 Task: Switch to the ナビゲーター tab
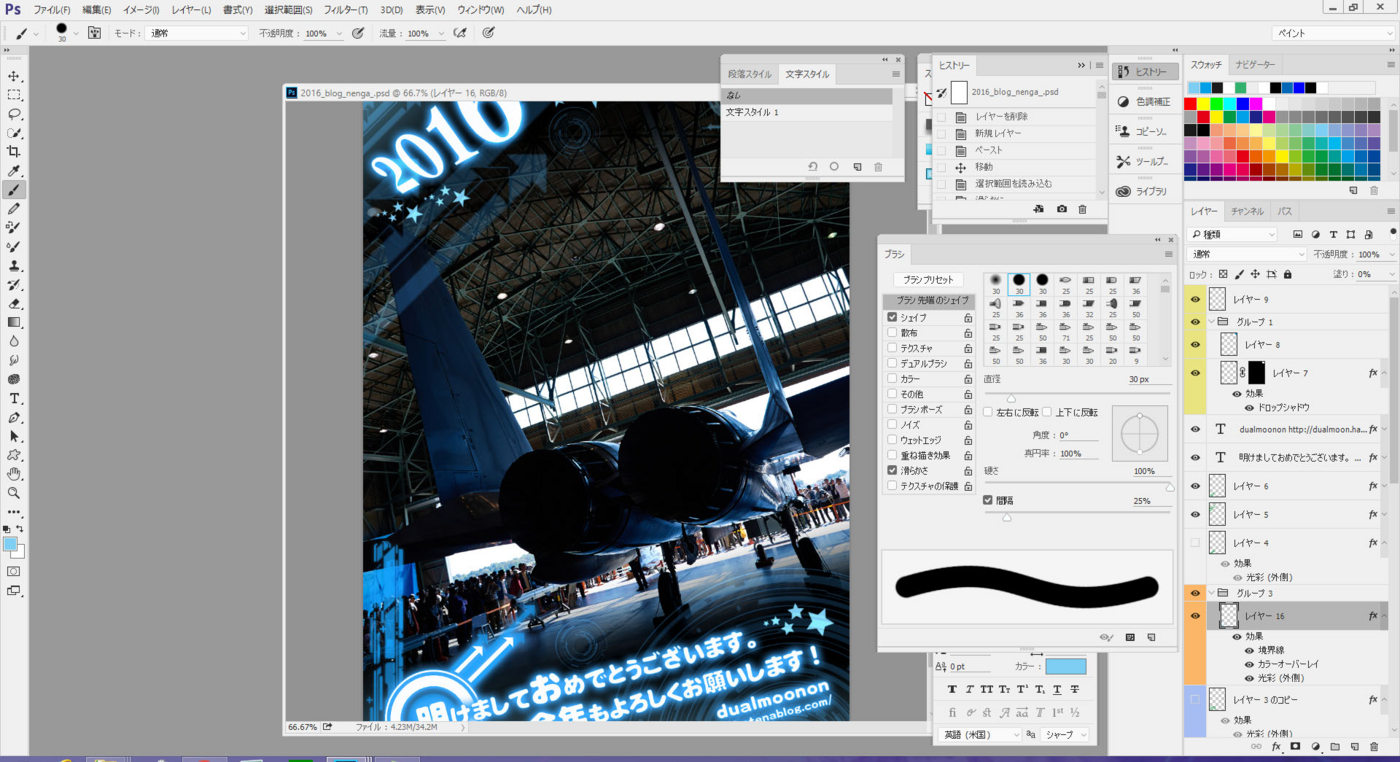[x=1255, y=64]
